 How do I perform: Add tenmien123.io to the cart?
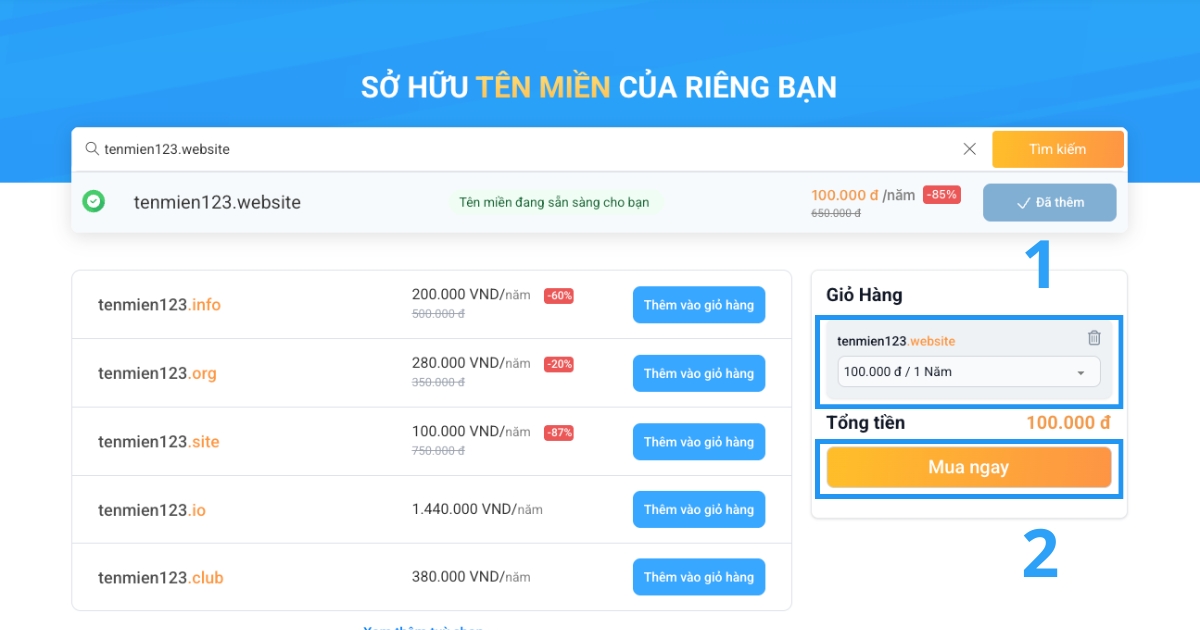698,509
